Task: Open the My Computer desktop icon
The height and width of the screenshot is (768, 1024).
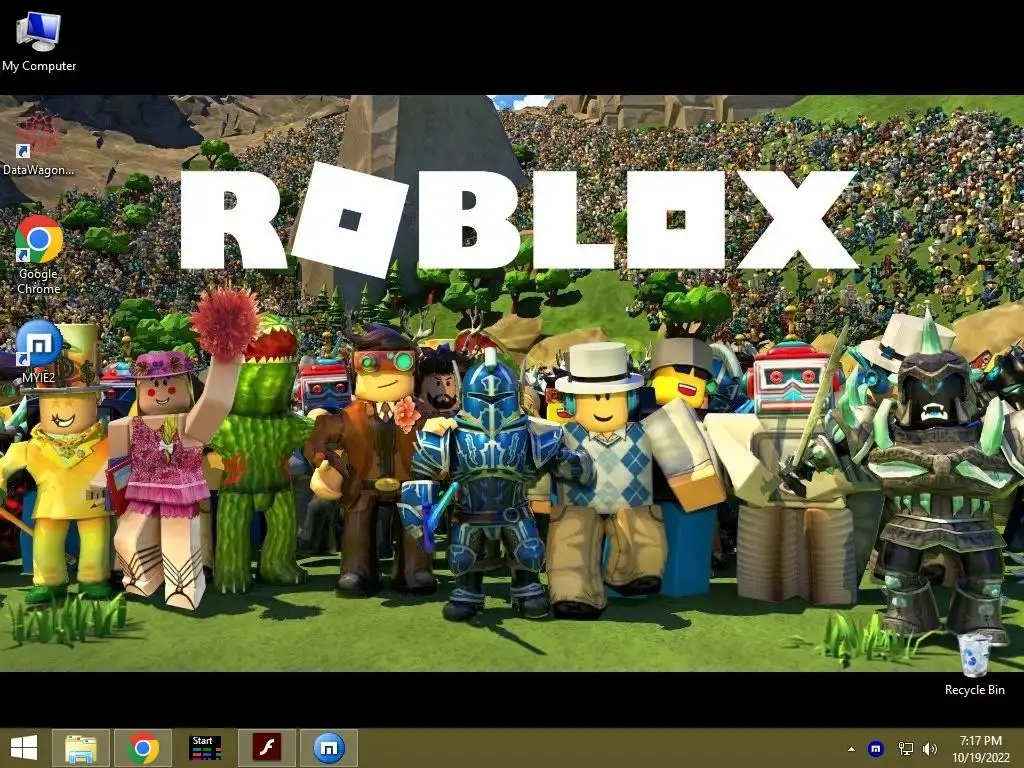Action: click(x=39, y=42)
